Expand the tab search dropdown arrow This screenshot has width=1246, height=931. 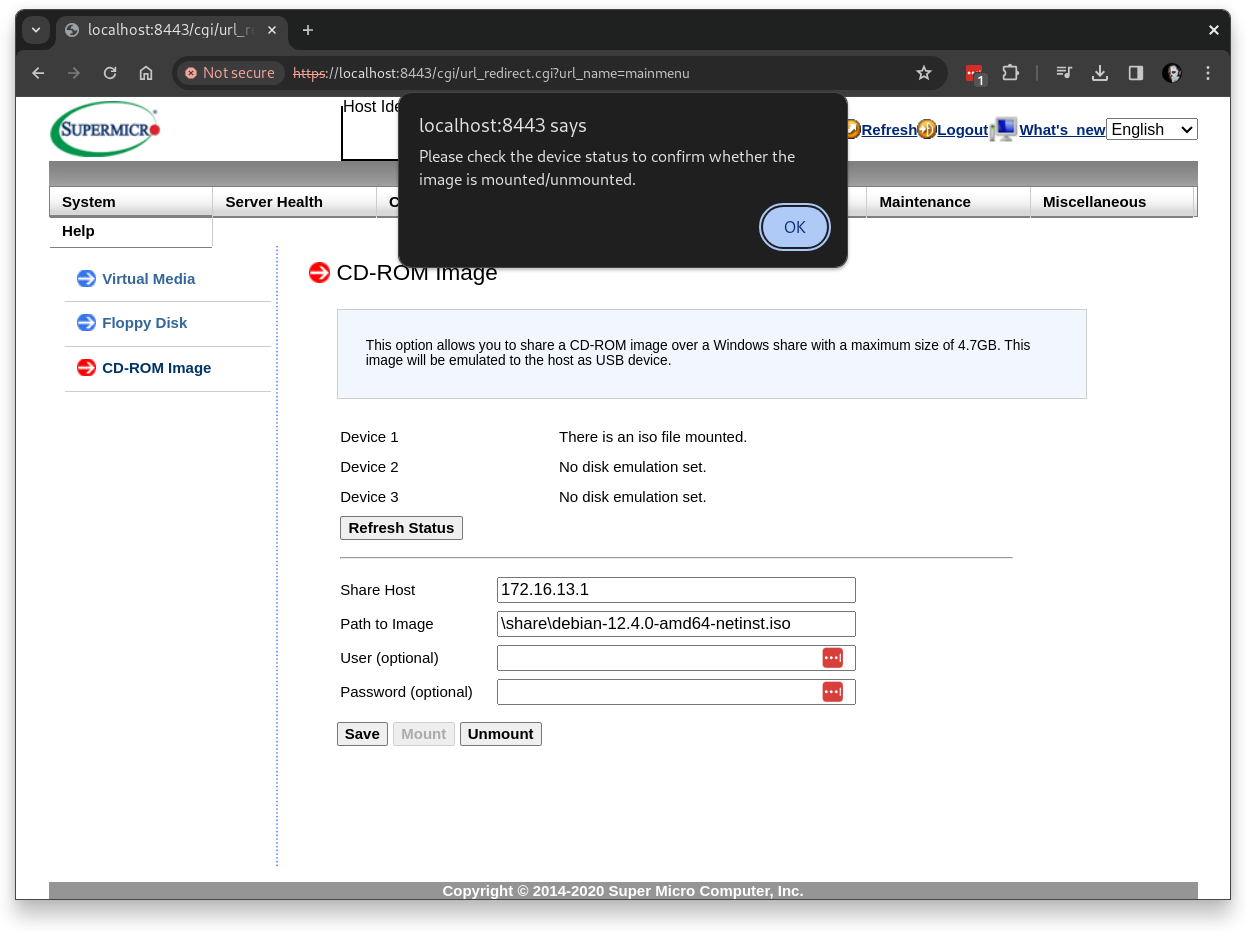point(36,30)
